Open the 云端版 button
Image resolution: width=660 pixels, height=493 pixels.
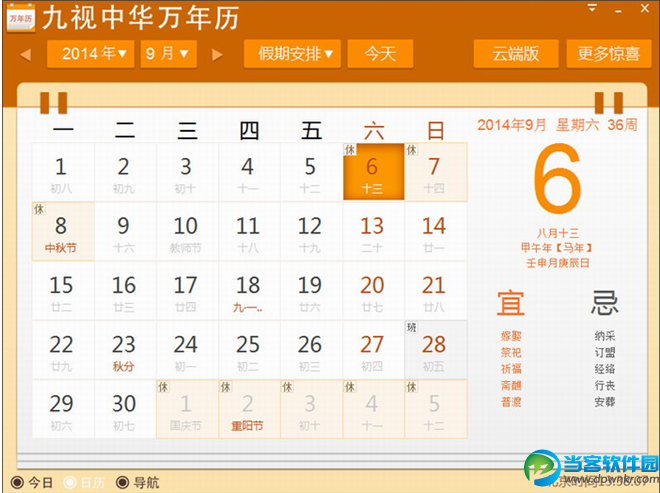(516, 54)
